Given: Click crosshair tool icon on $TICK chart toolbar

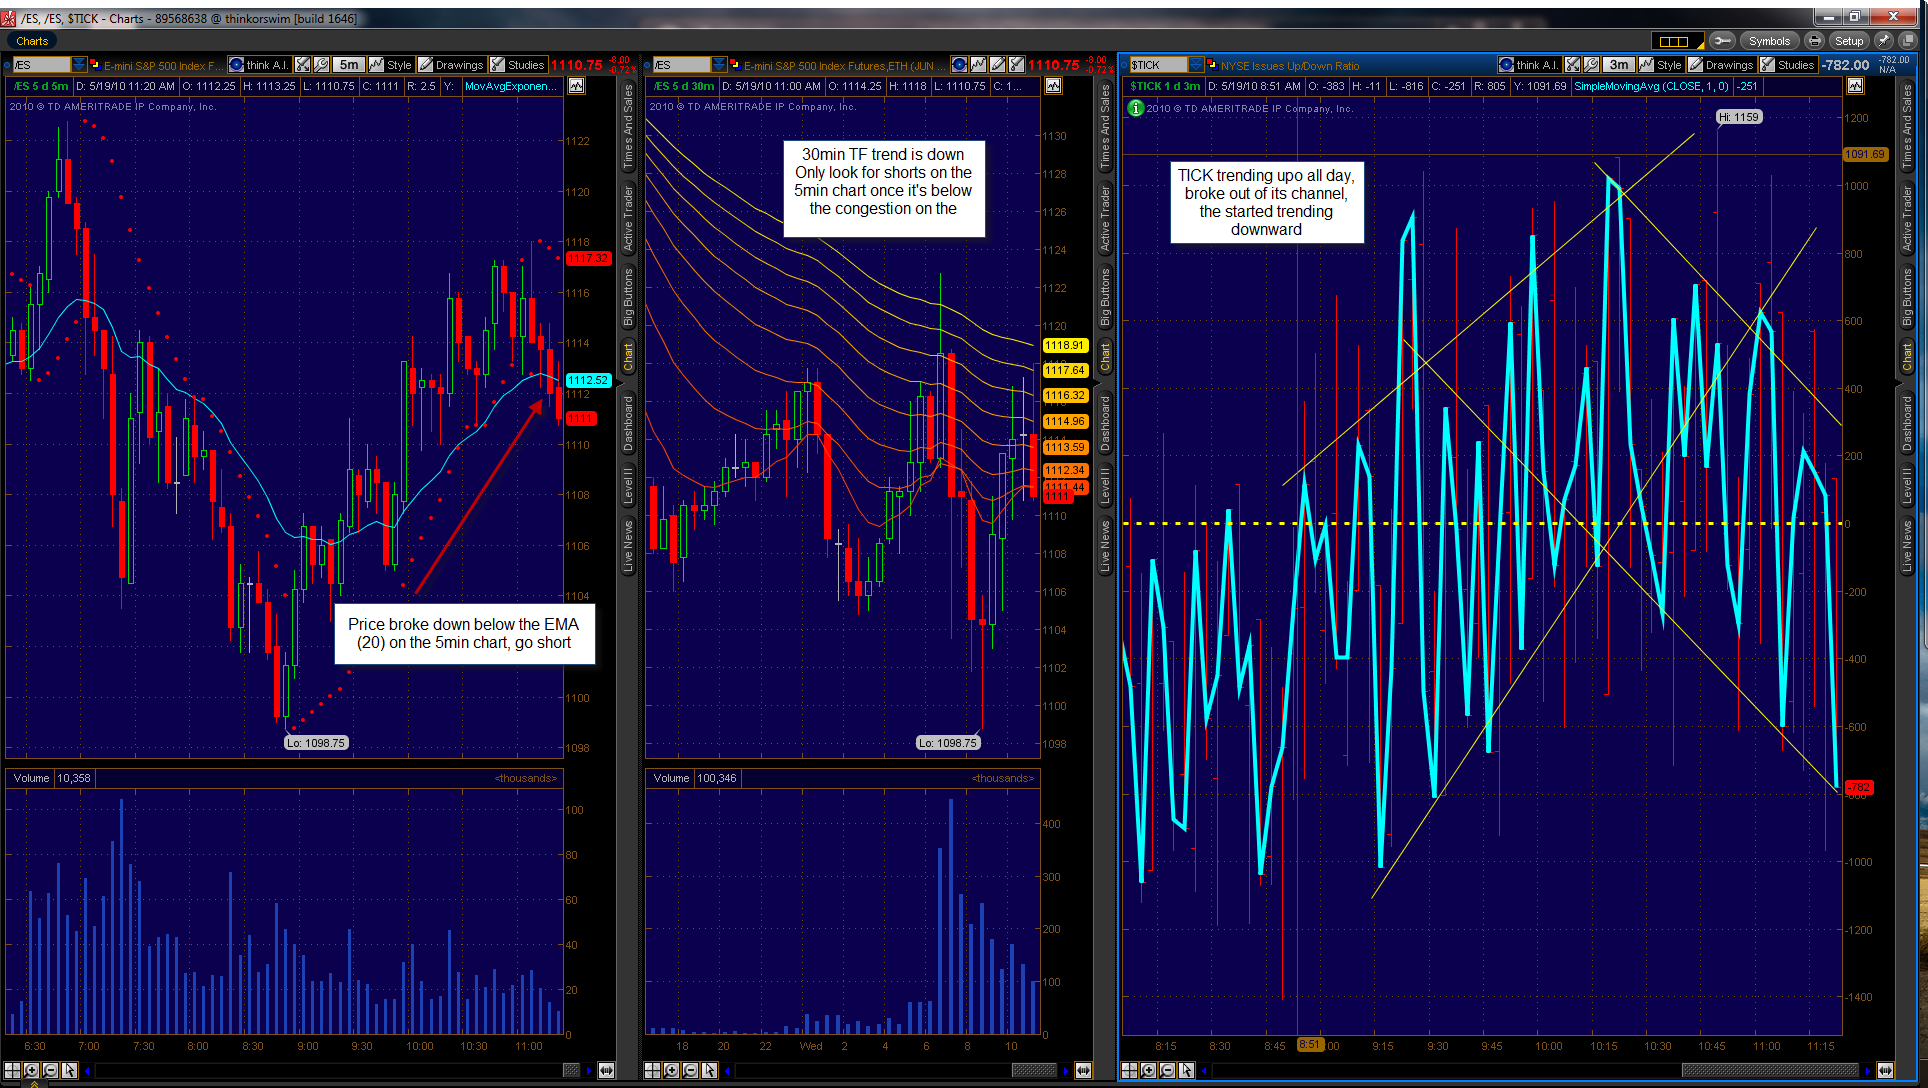Looking at the screenshot, I should (x=1573, y=65).
